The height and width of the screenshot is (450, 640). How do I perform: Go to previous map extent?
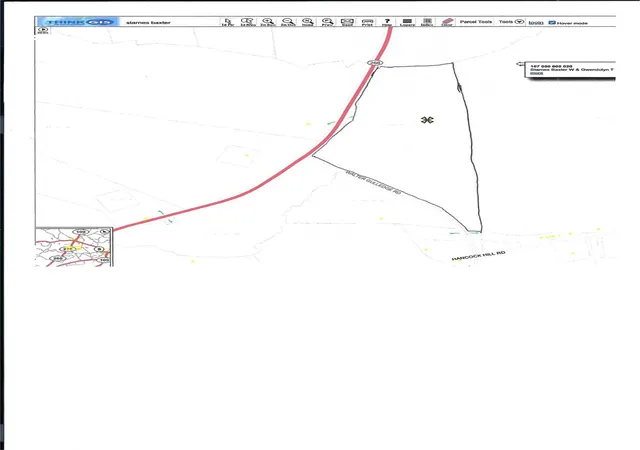[327, 22]
